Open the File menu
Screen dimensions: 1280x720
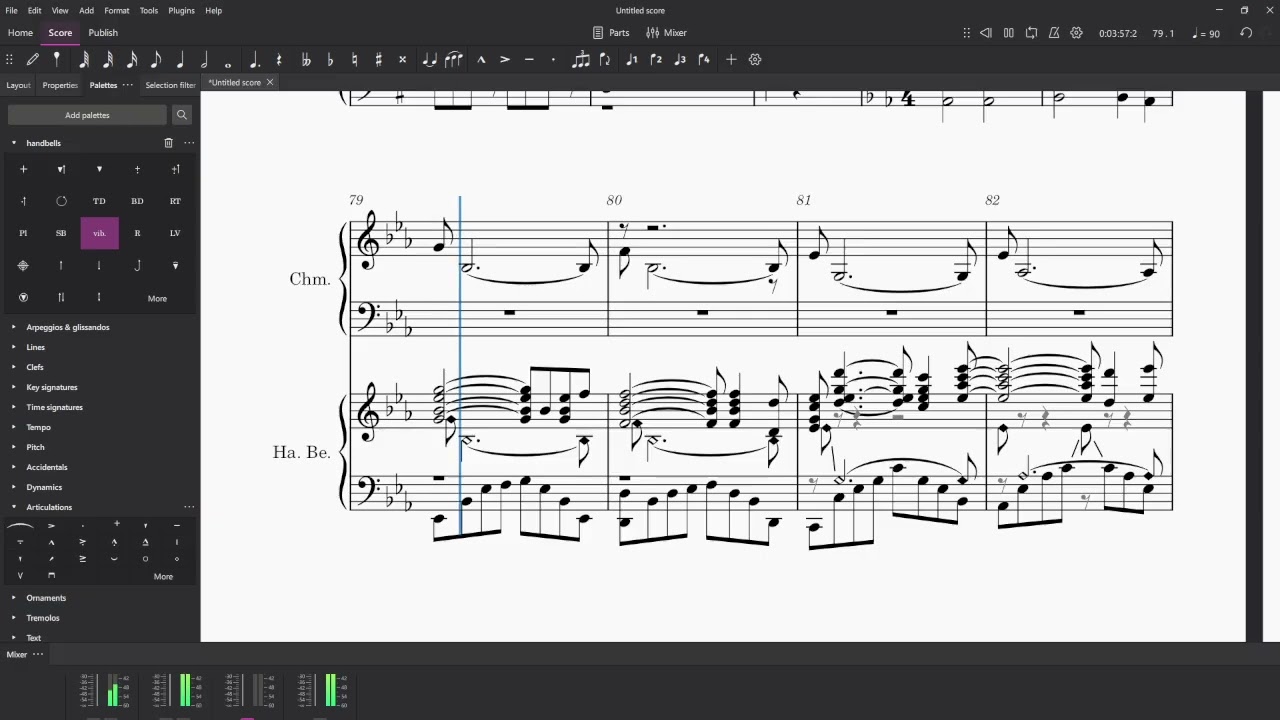tap(11, 10)
